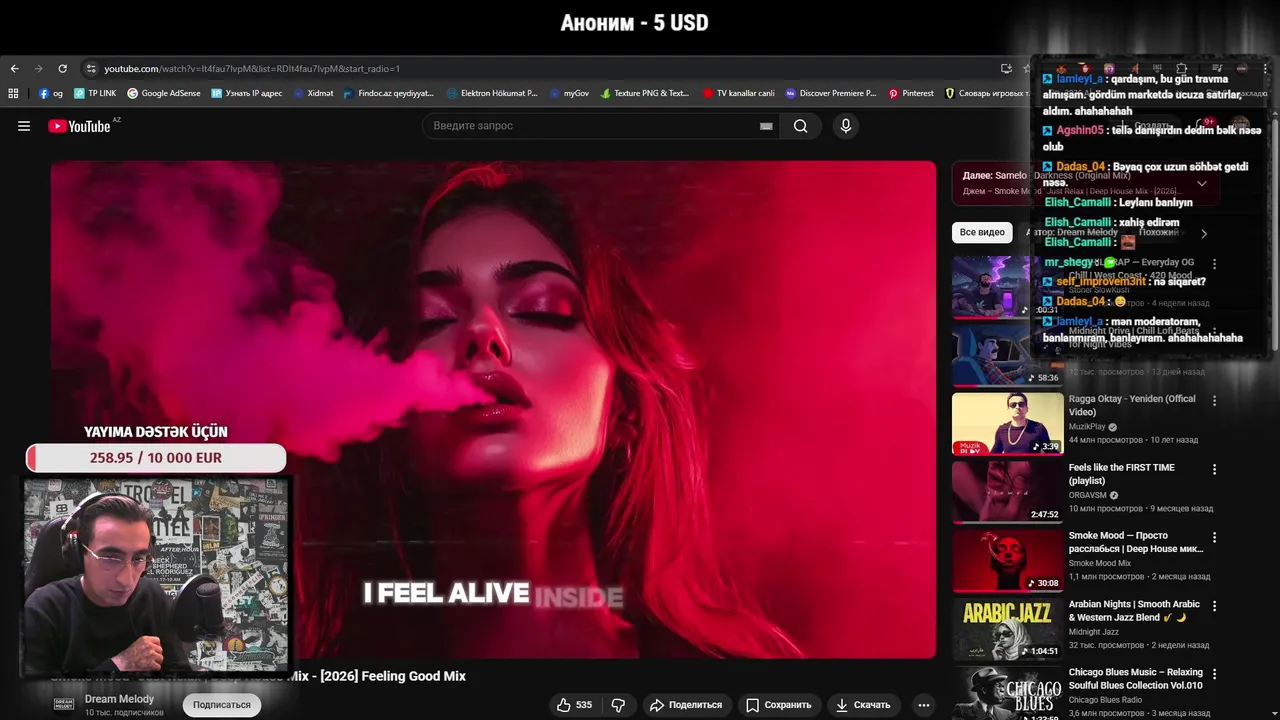The image size is (1280, 720).
Task: Like the video with thumbs up 535
Action: (575, 705)
